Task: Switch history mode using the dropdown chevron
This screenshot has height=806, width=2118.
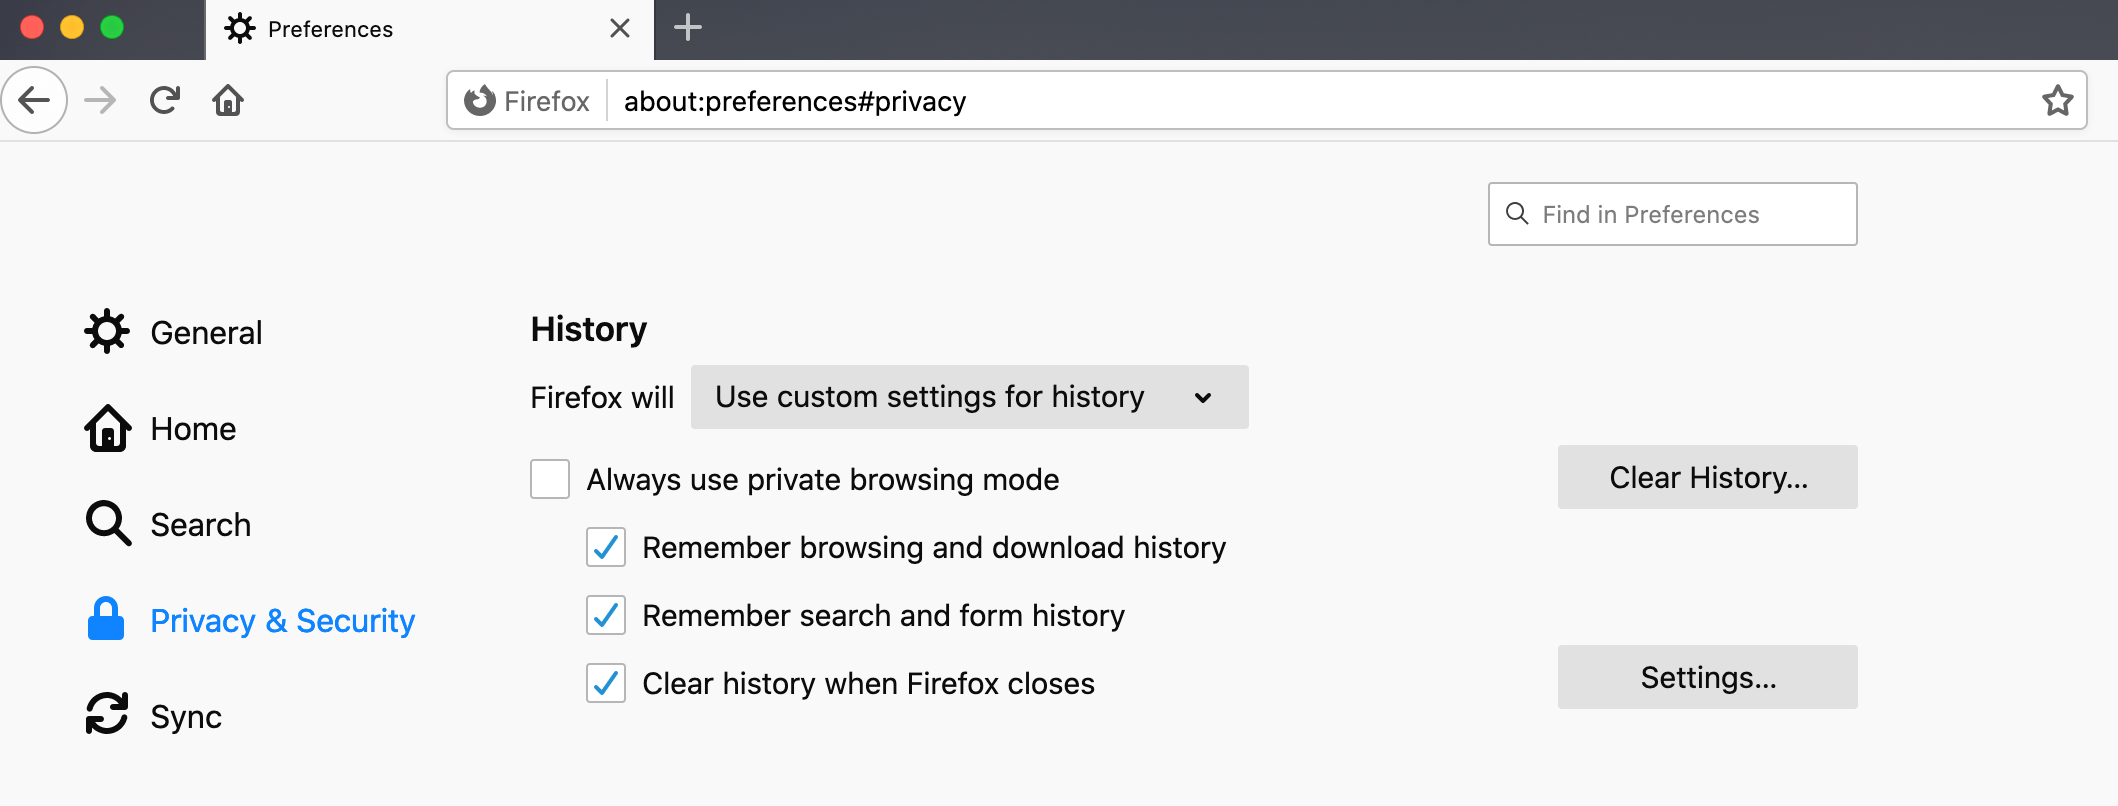Action: click(1204, 397)
